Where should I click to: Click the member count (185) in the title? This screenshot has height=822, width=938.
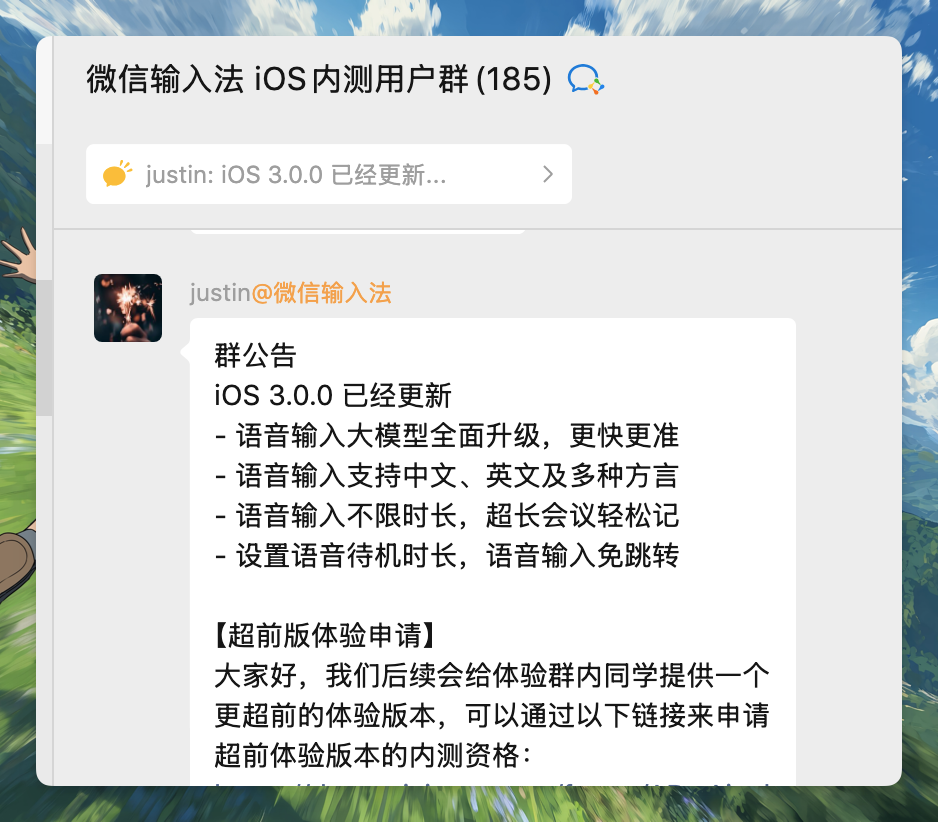click(x=514, y=79)
